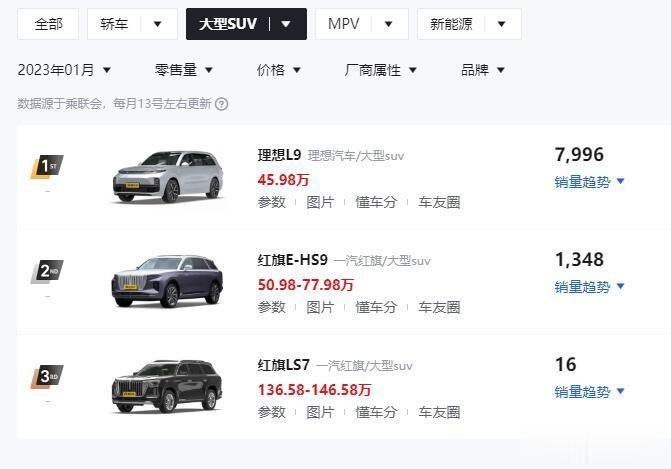Click the 红旗LS7 model name
The height and width of the screenshot is (469, 671).
coord(286,365)
